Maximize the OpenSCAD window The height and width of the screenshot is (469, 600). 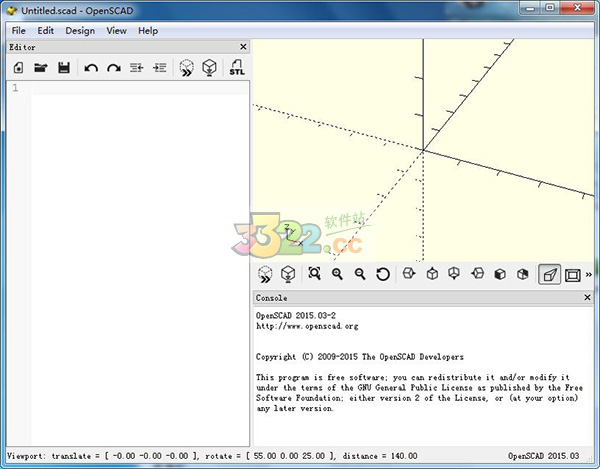(x=549, y=8)
